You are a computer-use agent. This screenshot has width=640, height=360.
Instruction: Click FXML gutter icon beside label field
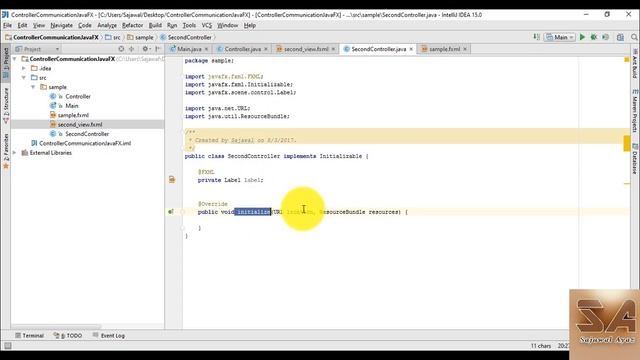click(x=172, y=180)
